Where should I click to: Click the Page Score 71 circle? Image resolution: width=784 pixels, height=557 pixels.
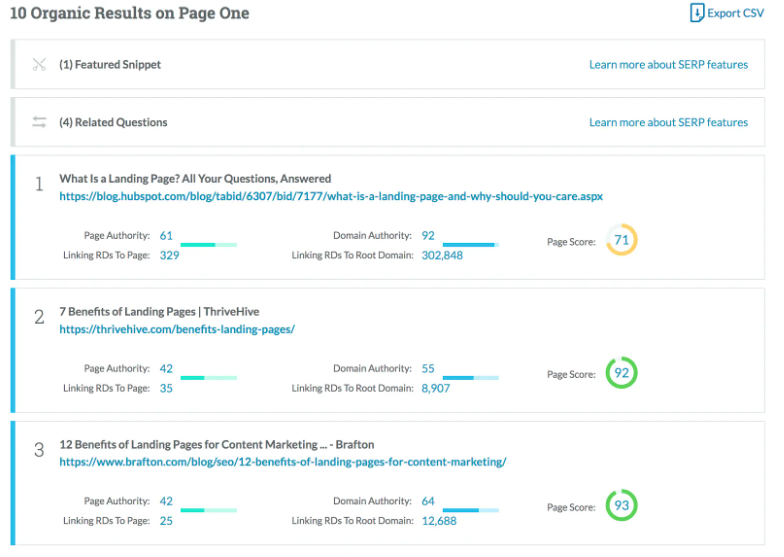[x=621, y=241]
